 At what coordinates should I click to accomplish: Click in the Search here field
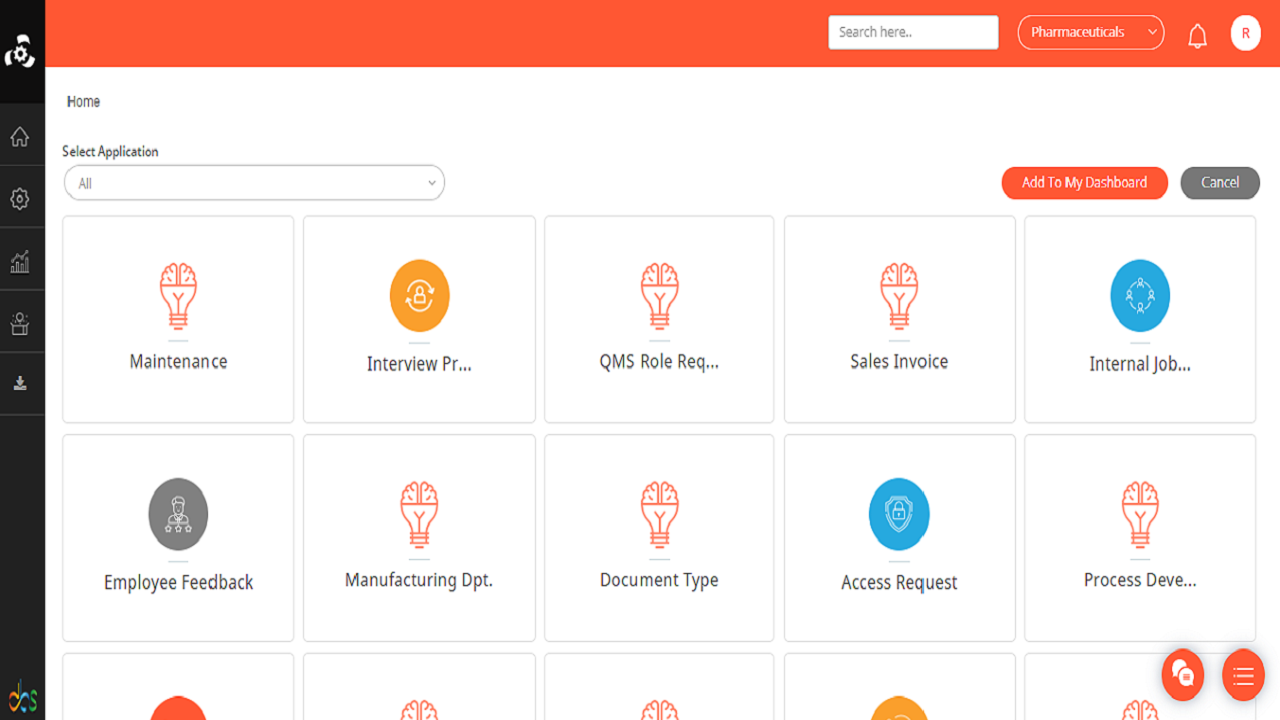(913, 32)
